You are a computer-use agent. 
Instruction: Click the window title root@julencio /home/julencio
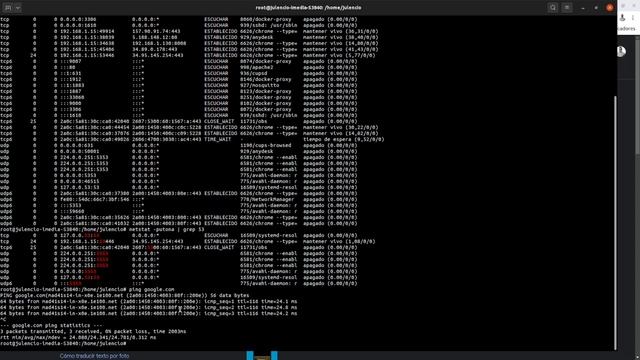308,7
